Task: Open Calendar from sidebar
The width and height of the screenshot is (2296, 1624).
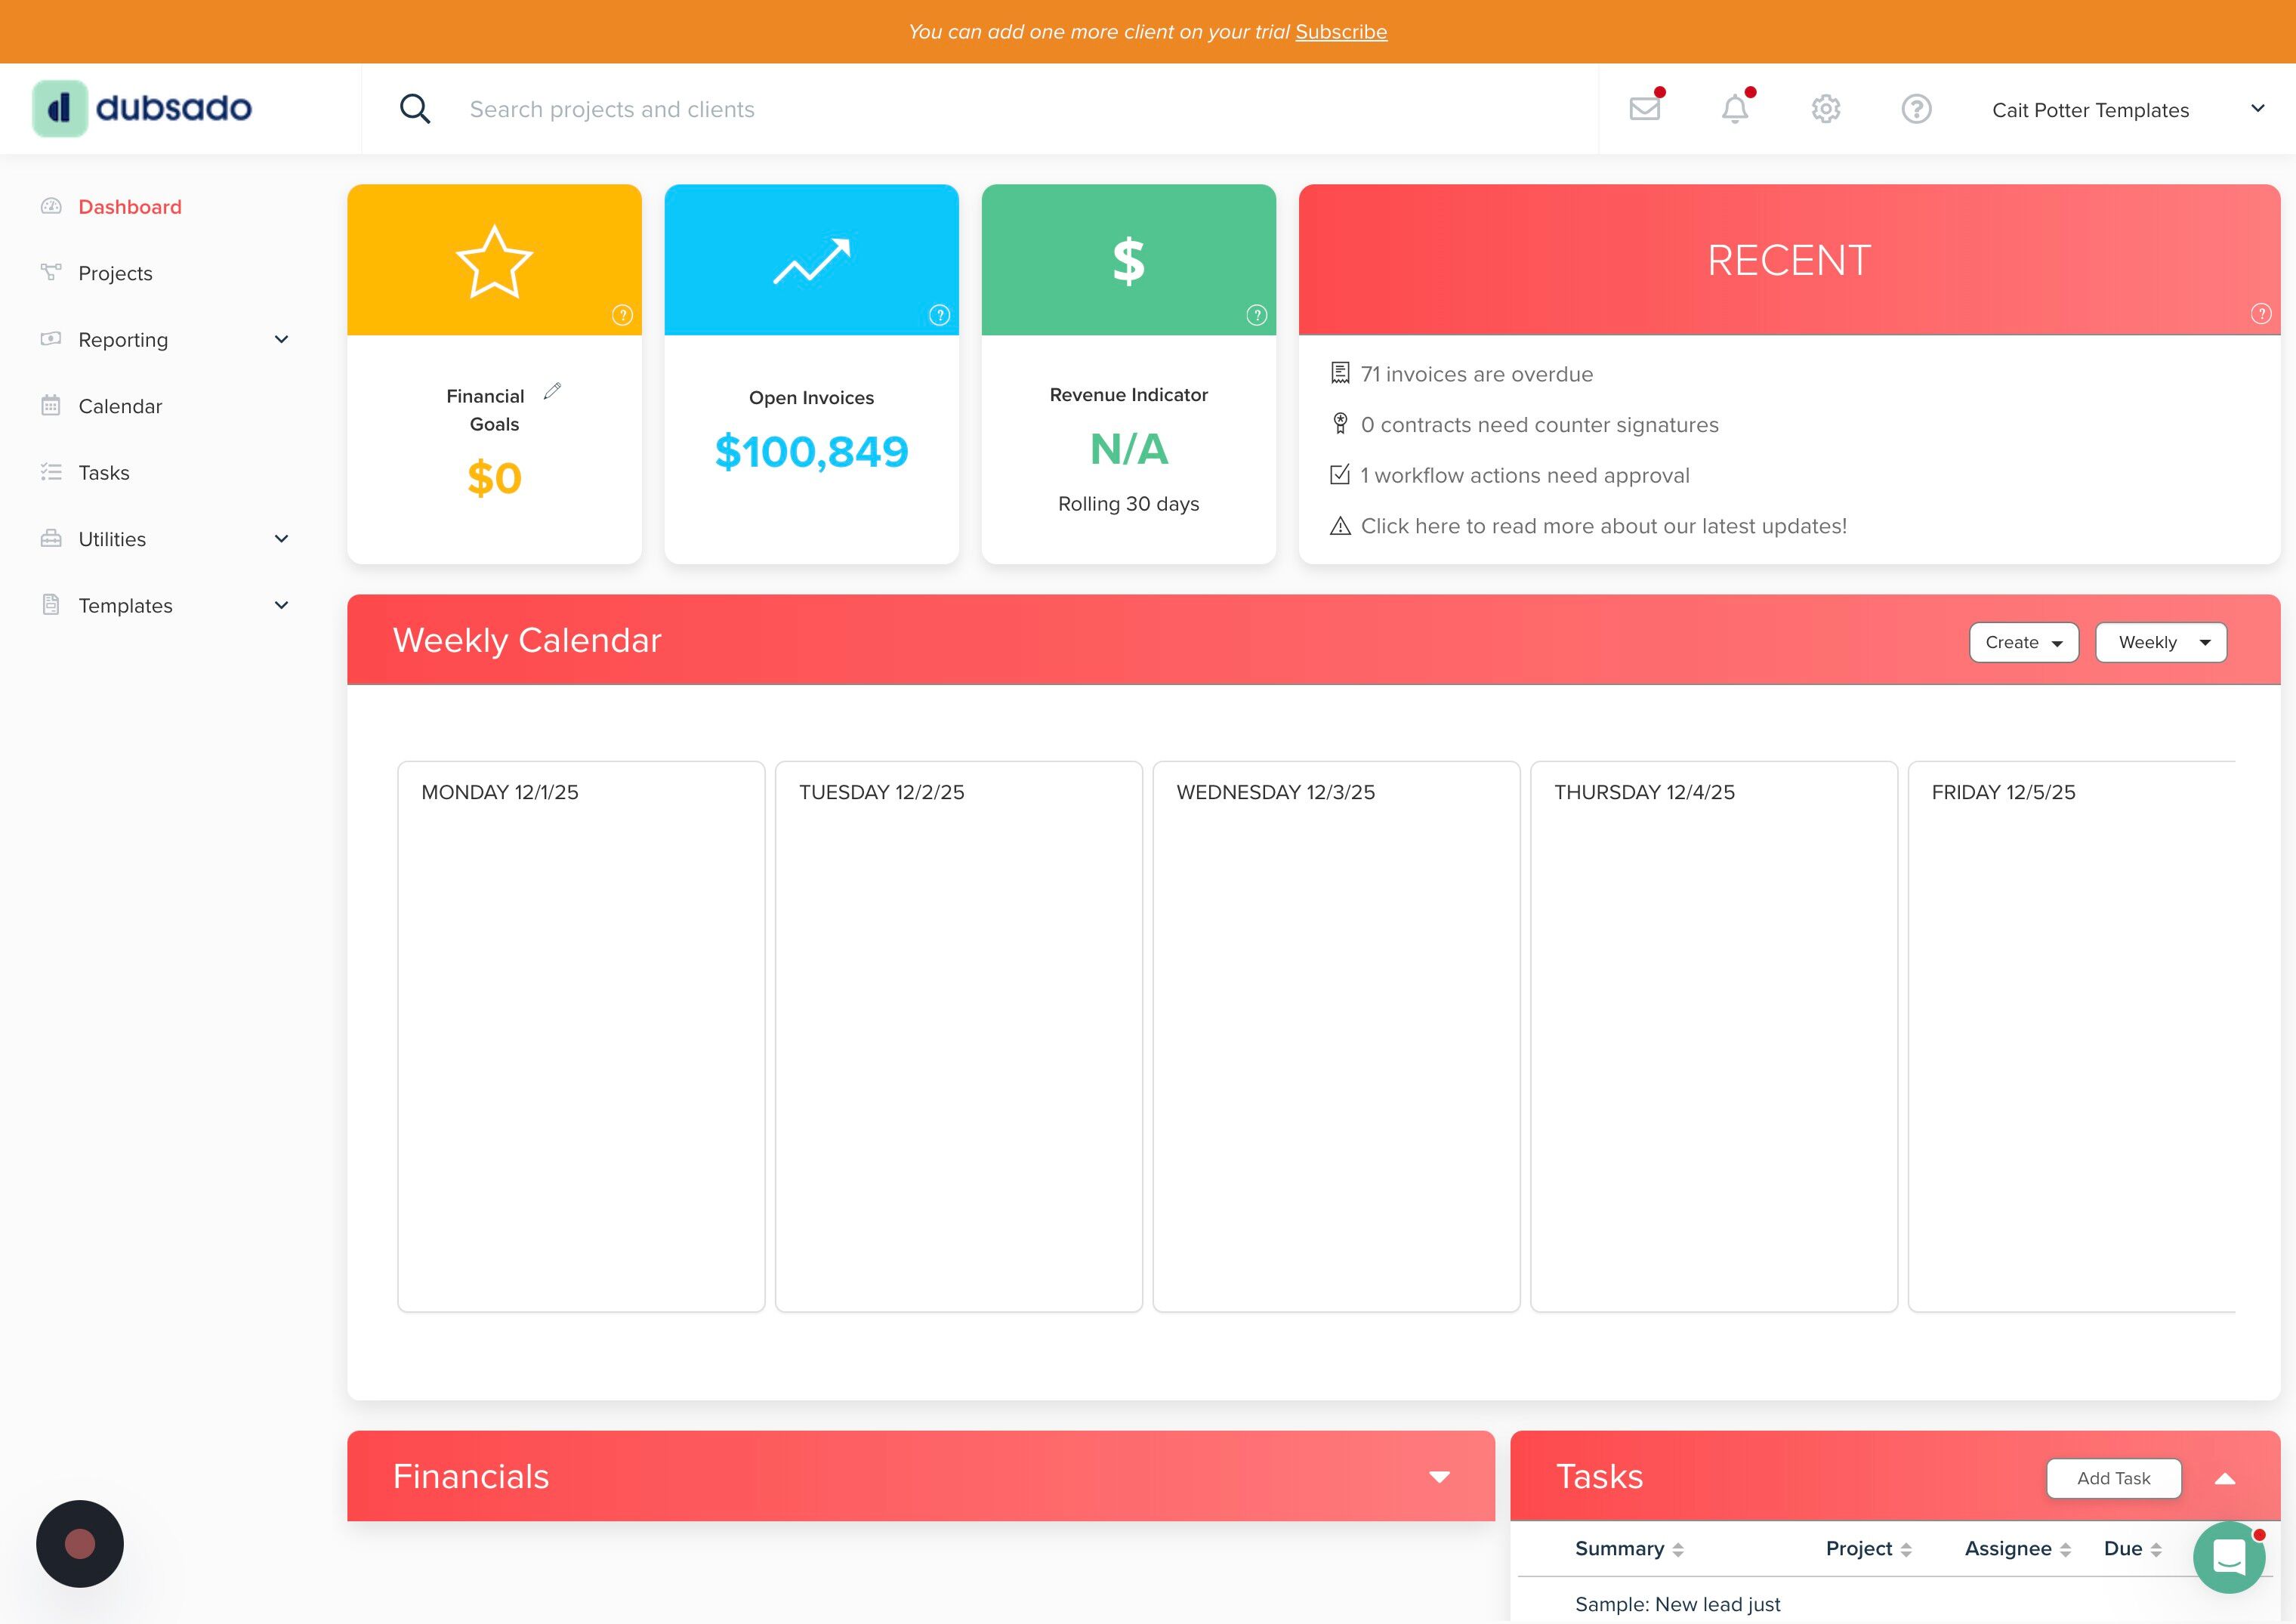Action: click(120, 407)
